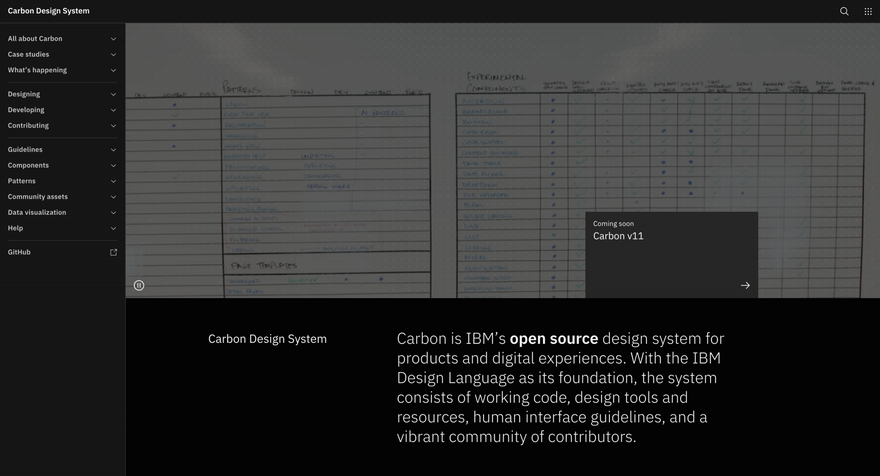Expand Components chevron in sidebar
The image size is (880, 476).
[x=113, y=165]
